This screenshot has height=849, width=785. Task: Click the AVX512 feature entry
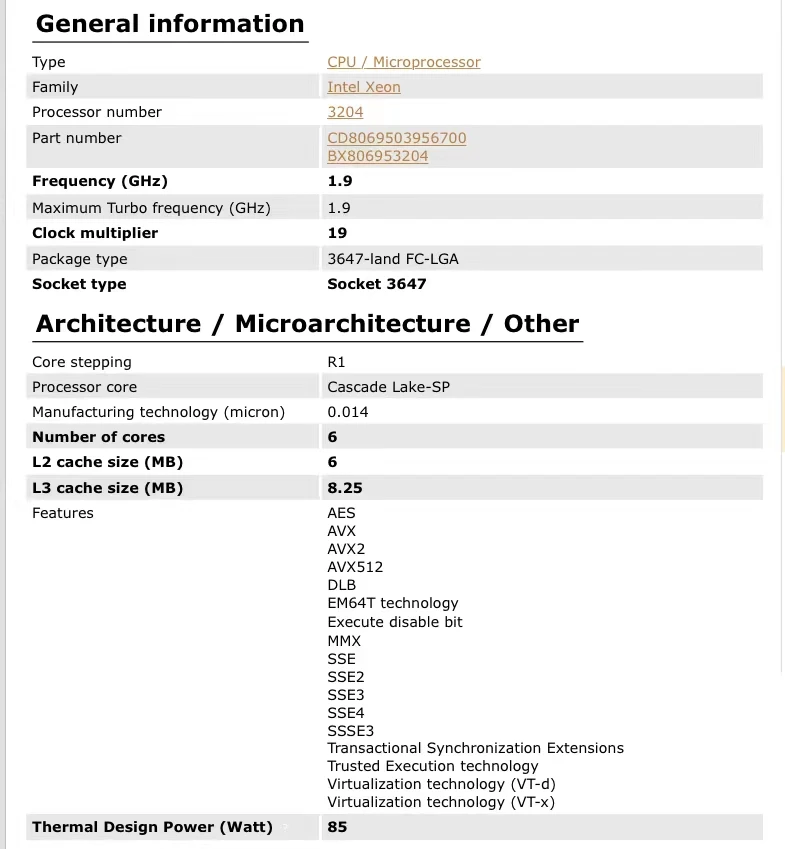(x=355, y=567)
